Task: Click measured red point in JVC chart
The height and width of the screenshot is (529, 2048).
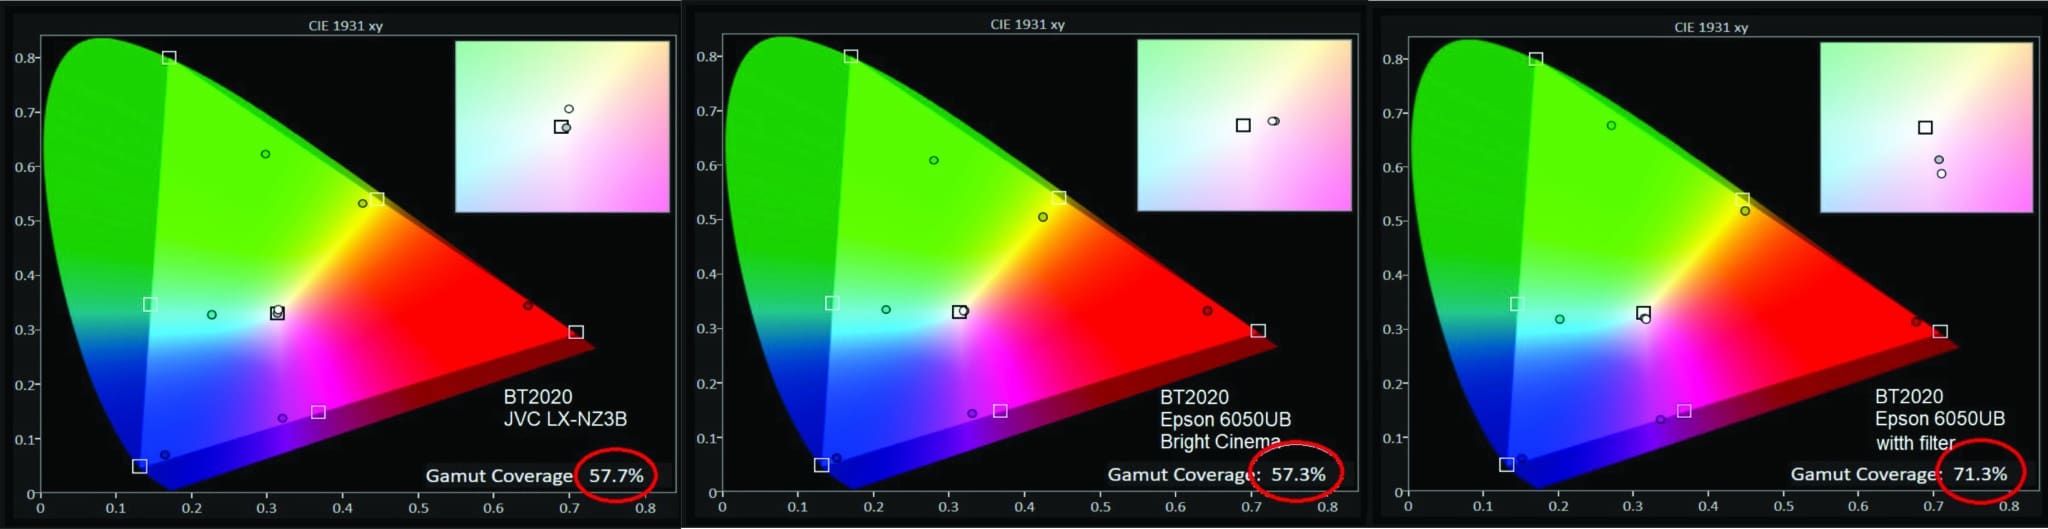Action: (x=528, y=306)
